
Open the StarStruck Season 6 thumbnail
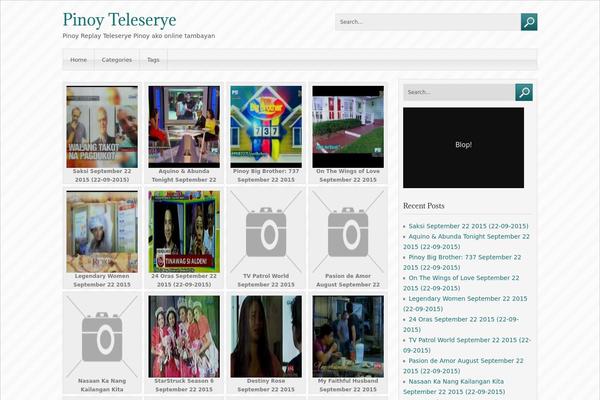coord(184,336)
